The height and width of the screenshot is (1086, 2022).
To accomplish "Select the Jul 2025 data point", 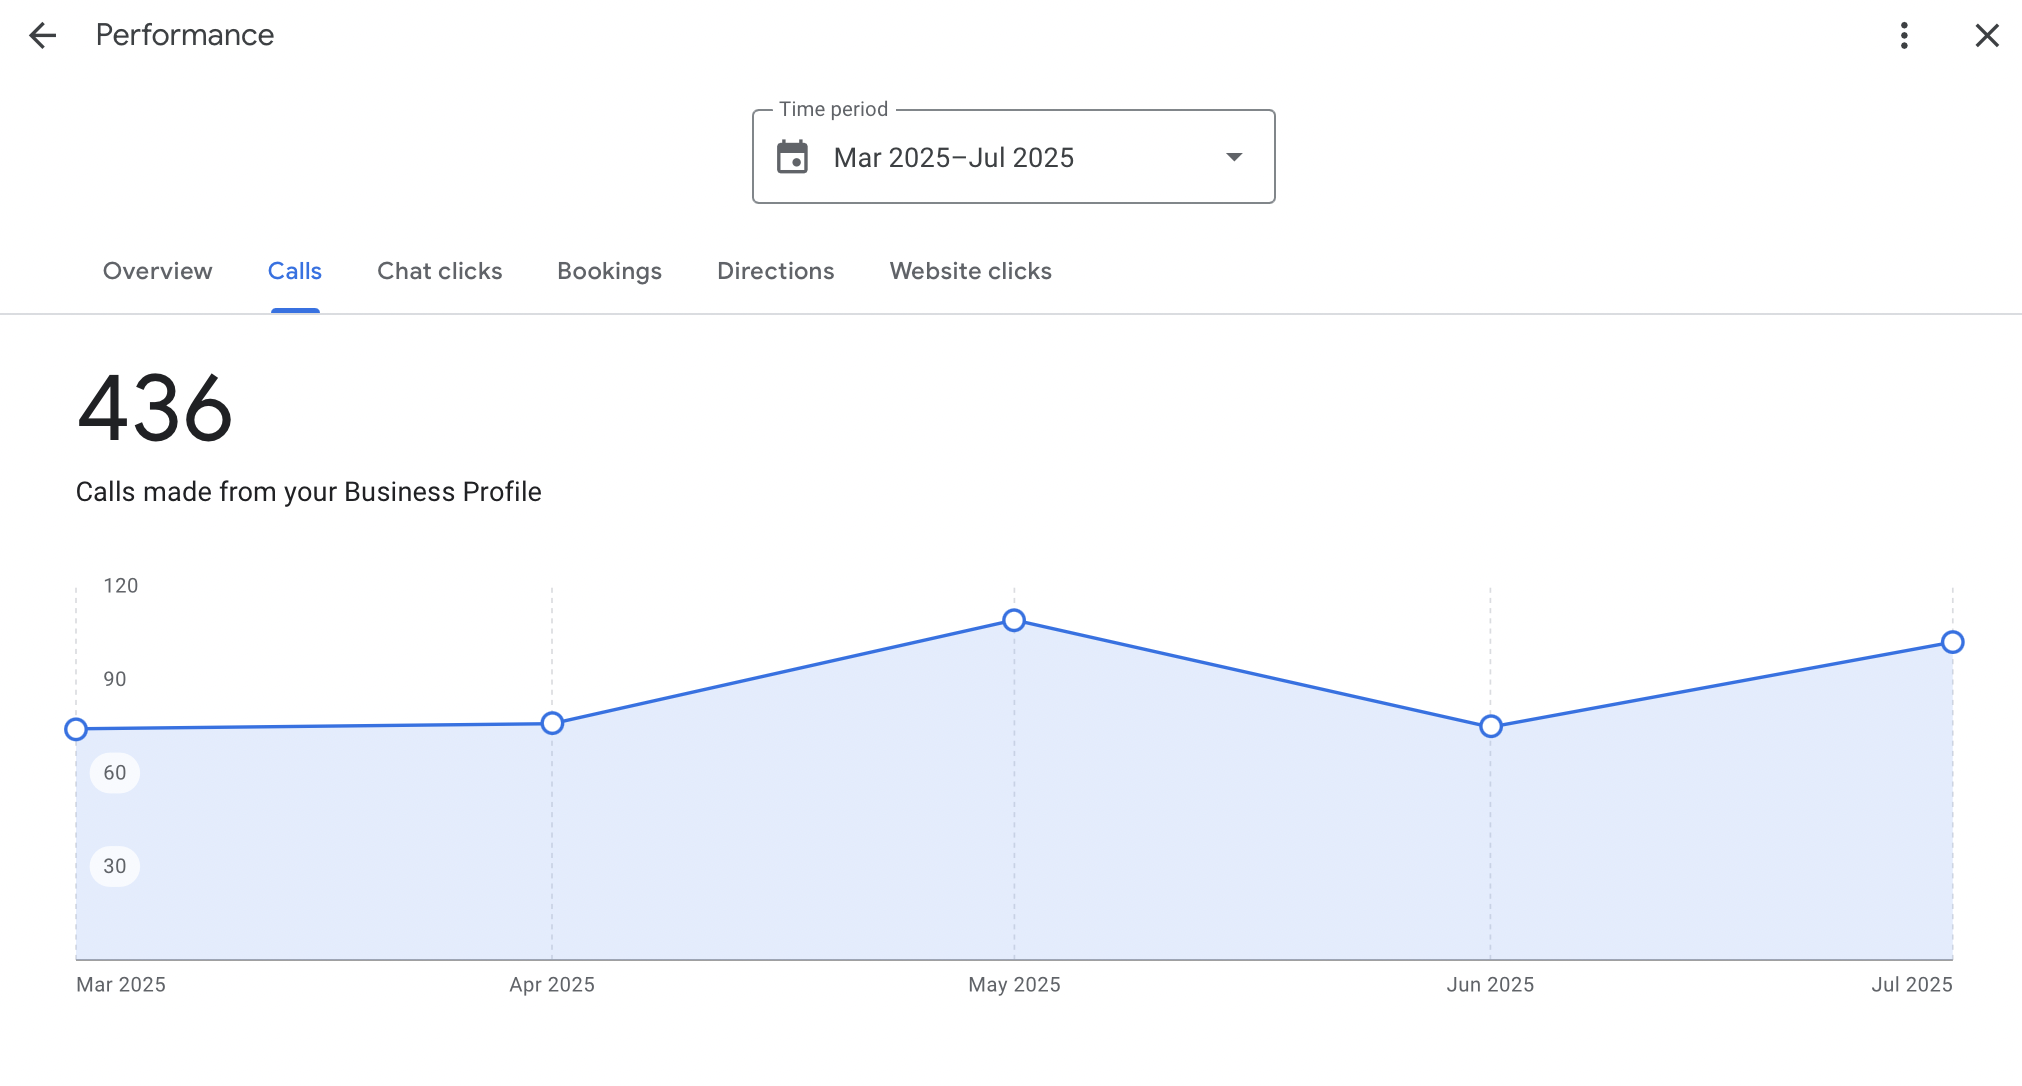I will (x=1952, y=642).
